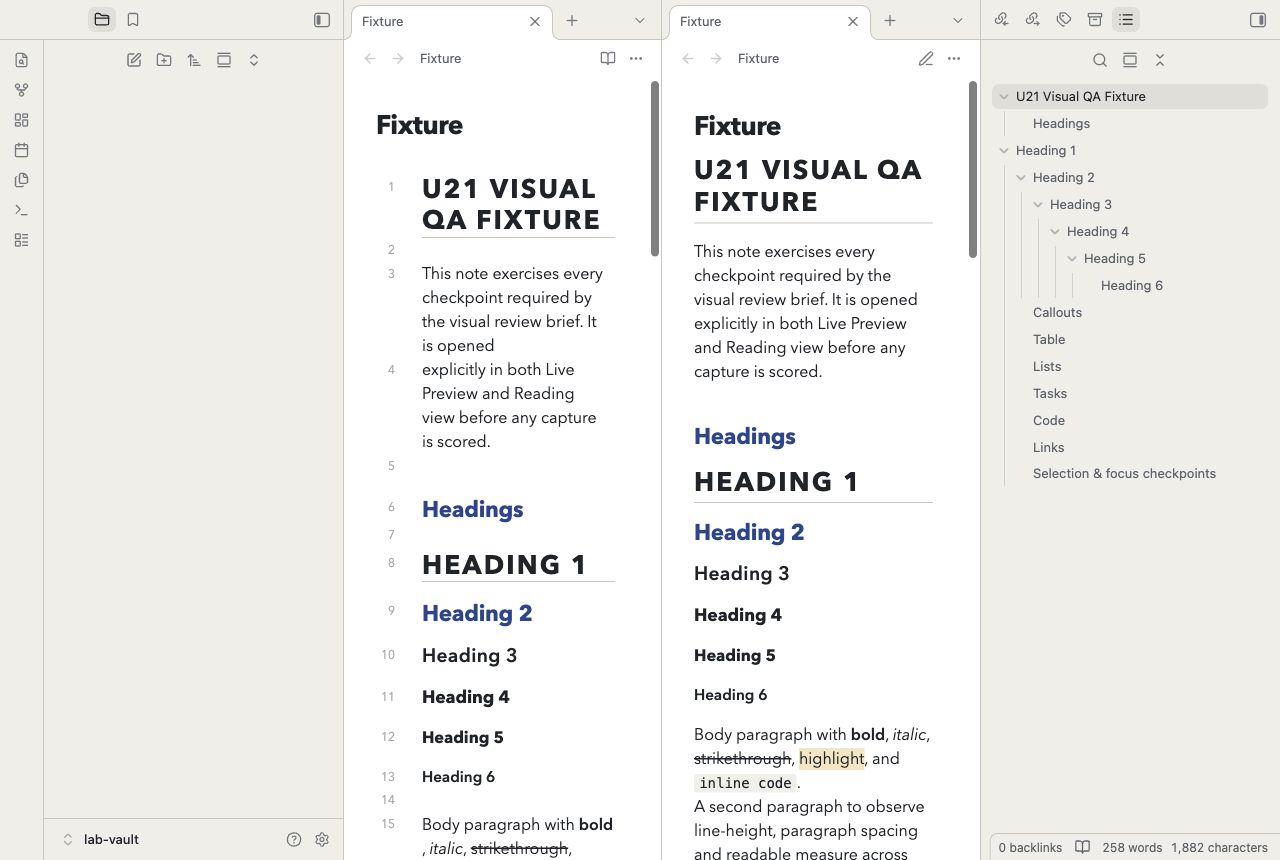
Task: Collapse the Heading 3 outline node
Action: click(1038, 205)
